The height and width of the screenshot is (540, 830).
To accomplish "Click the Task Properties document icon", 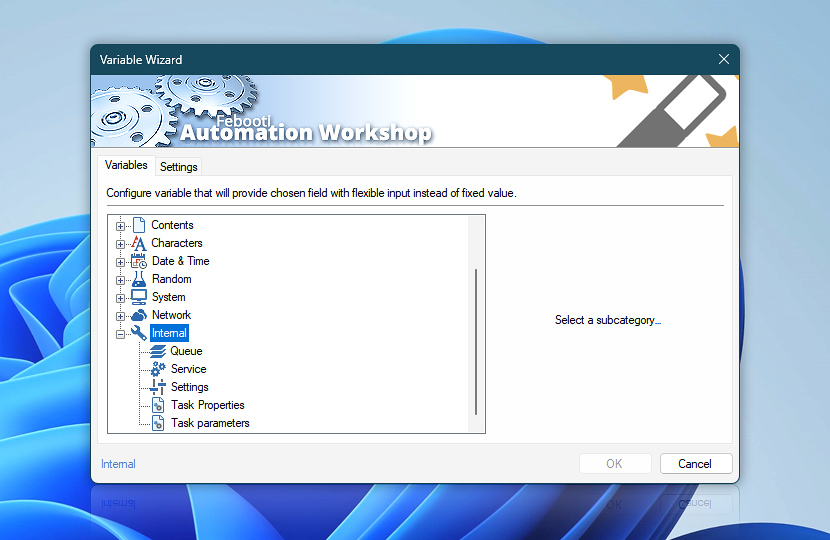I will pos(158,405).
